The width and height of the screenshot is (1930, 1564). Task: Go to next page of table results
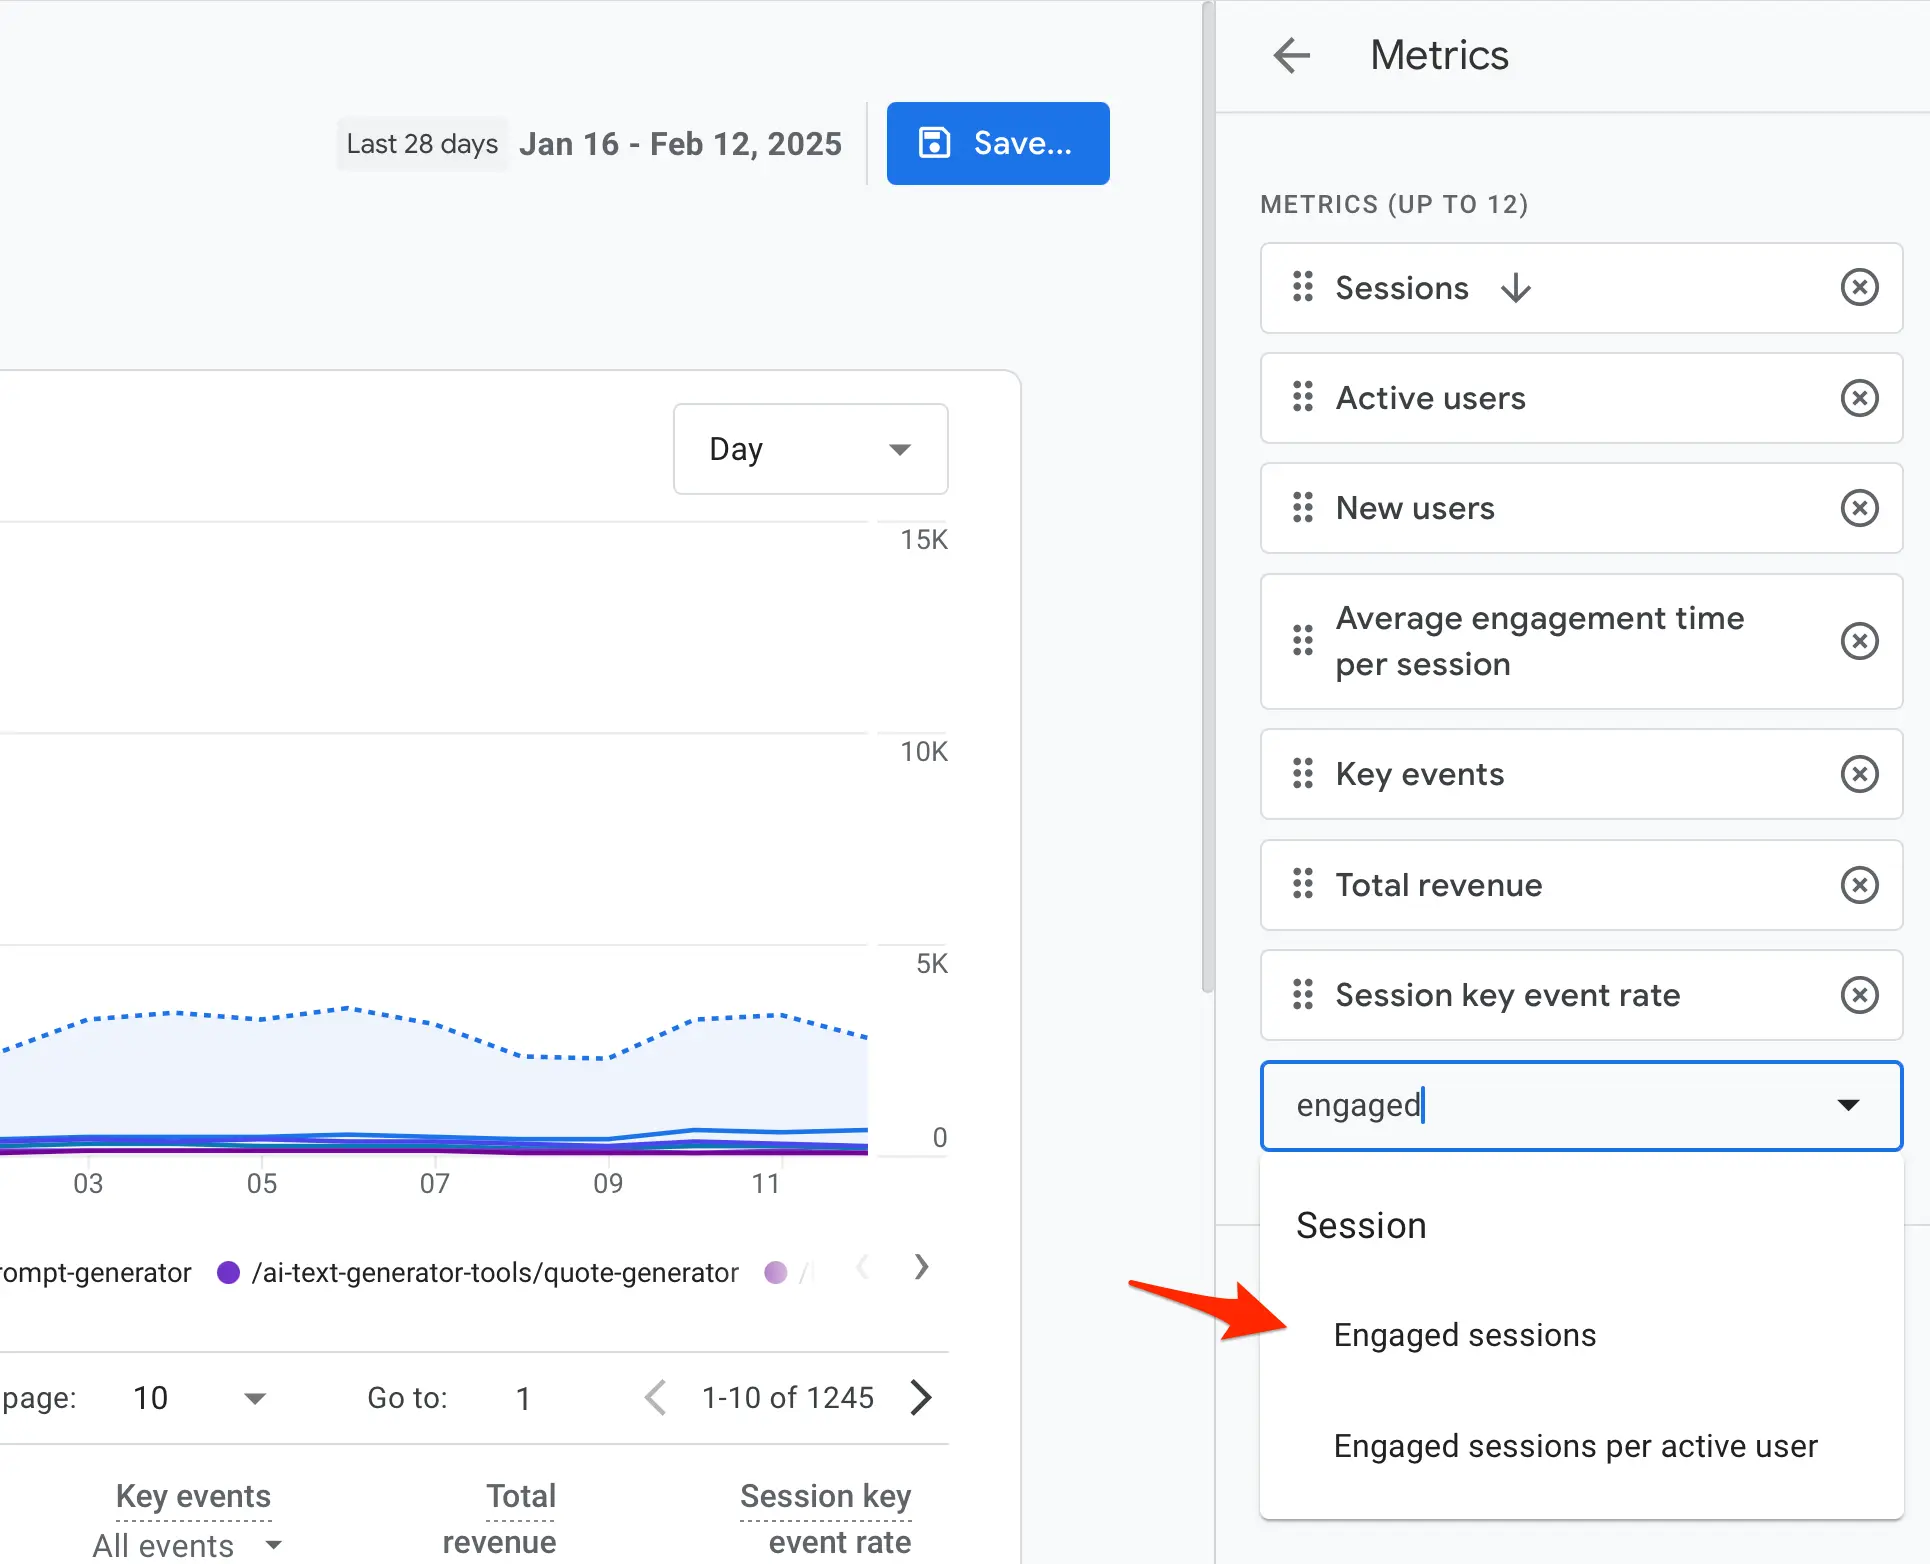tap(921, 1398)
